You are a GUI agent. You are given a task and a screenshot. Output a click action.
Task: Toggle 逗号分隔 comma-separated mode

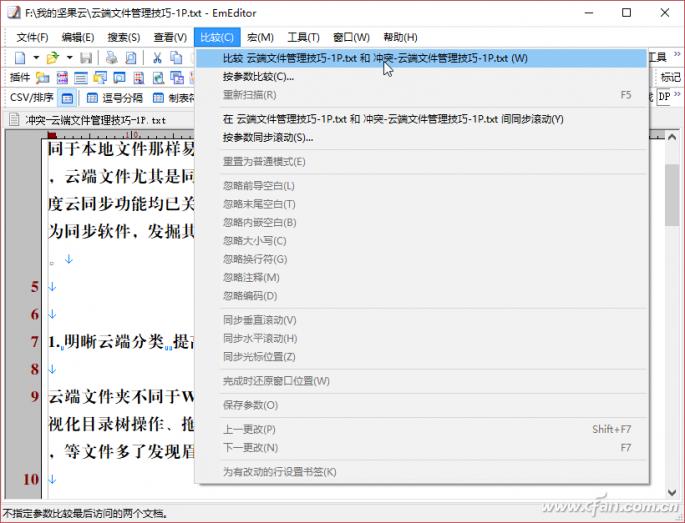tap(115, 98)
